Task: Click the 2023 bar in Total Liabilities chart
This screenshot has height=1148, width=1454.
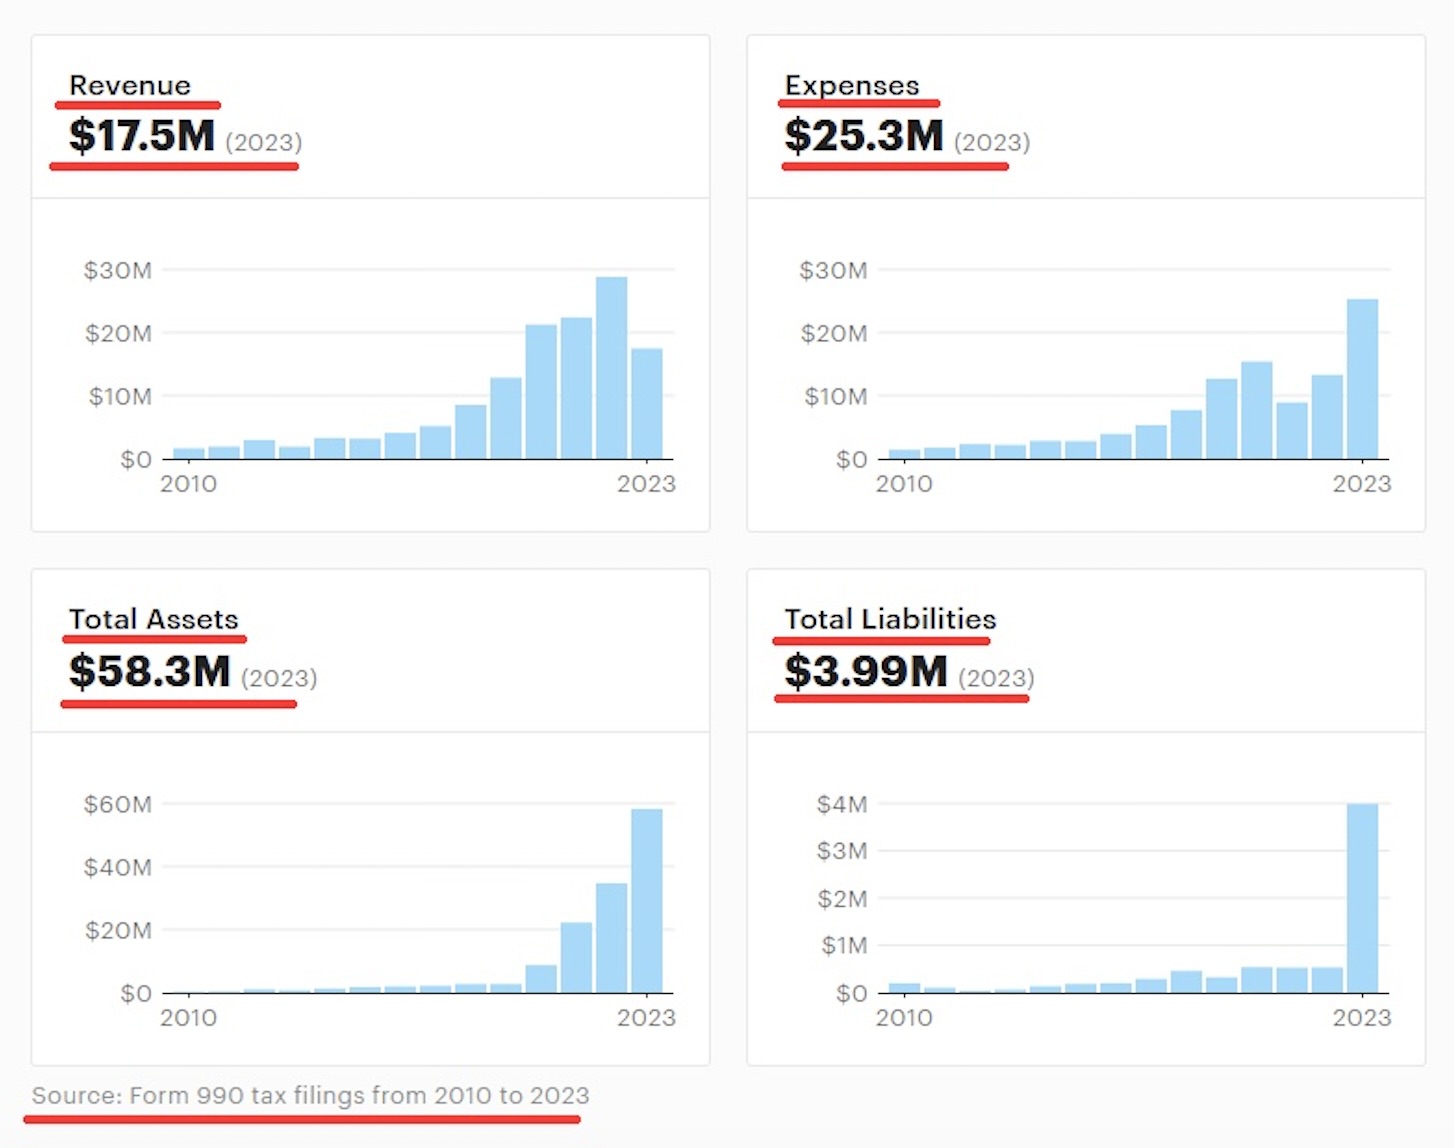Action: (x=1362, y=898)
